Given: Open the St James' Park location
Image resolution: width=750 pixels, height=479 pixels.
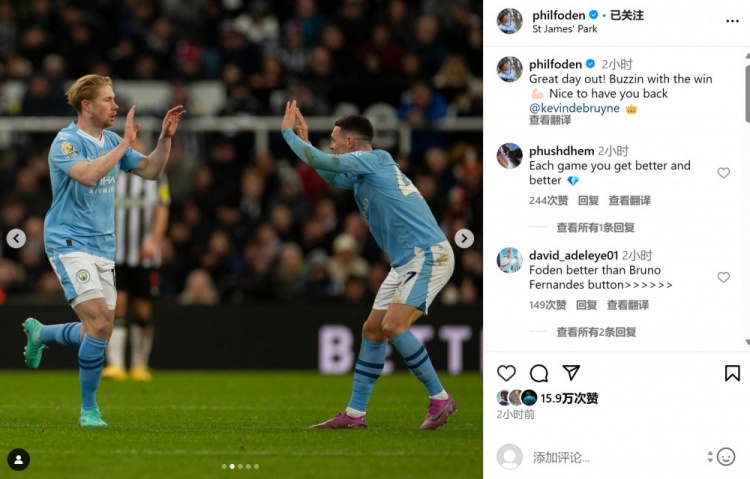Looking at the screenshot, I should coord(564,29).
